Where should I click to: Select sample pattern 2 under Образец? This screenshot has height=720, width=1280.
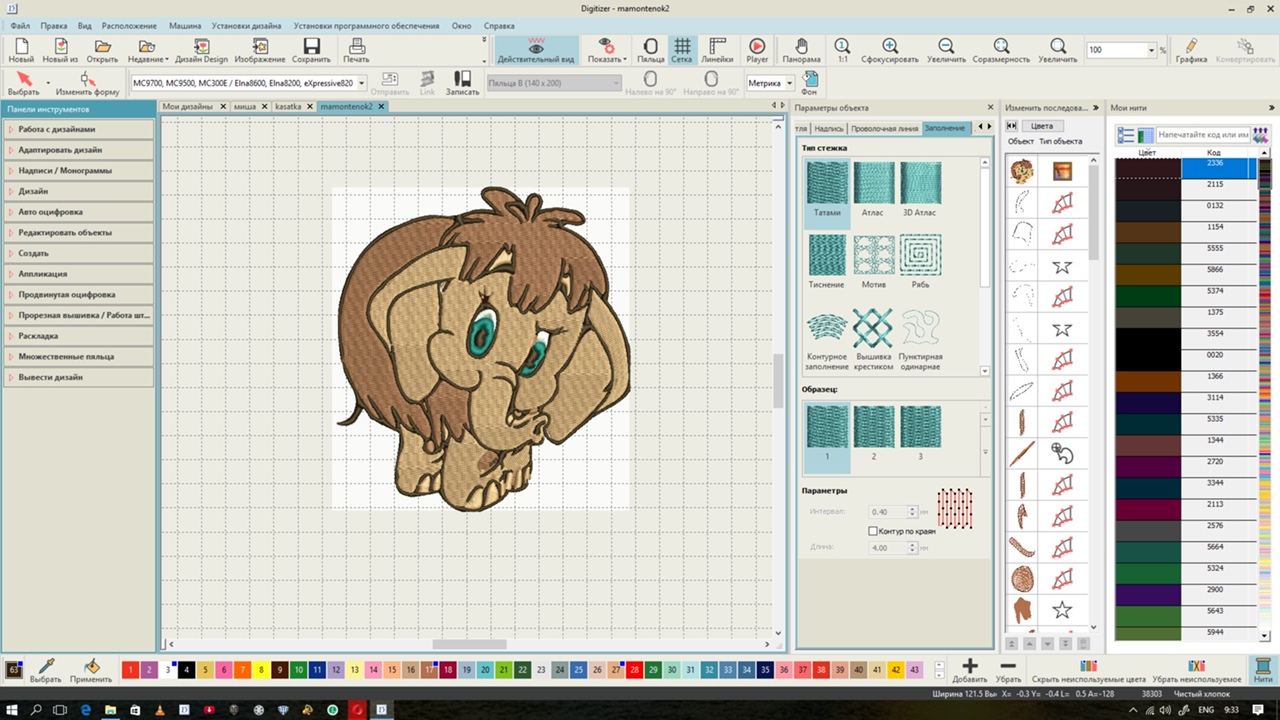click(873, 432)
